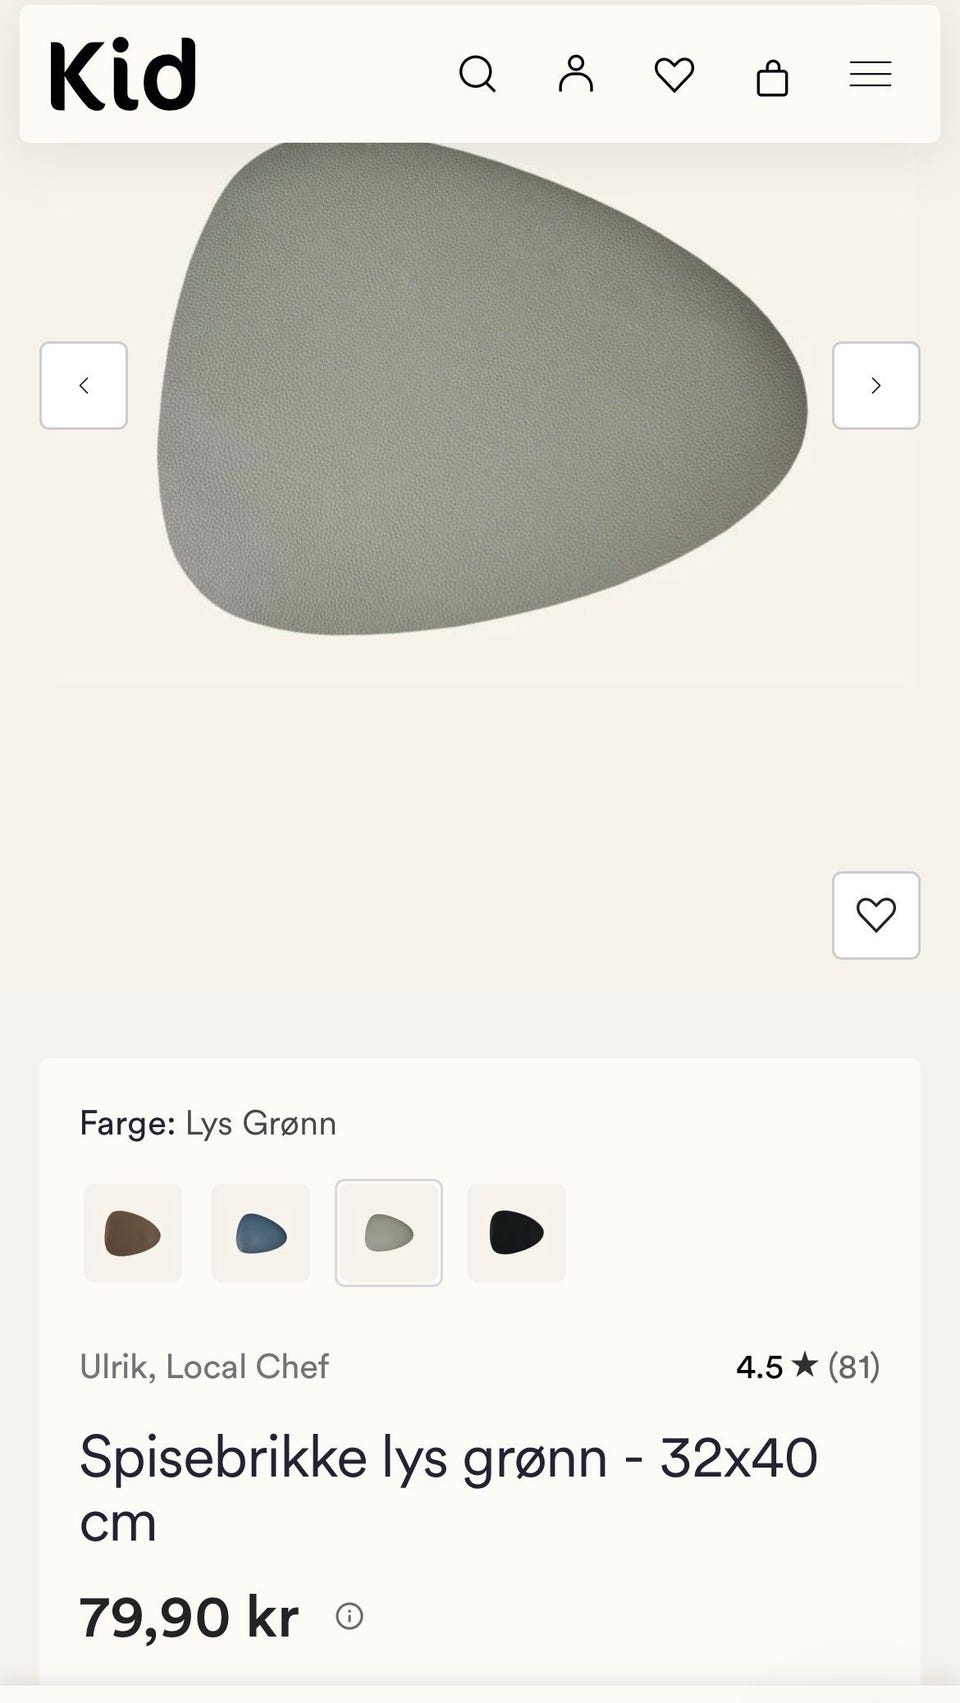Open the hamburger menu
The image size is (960, 1703).
click(x=870, y=74)
